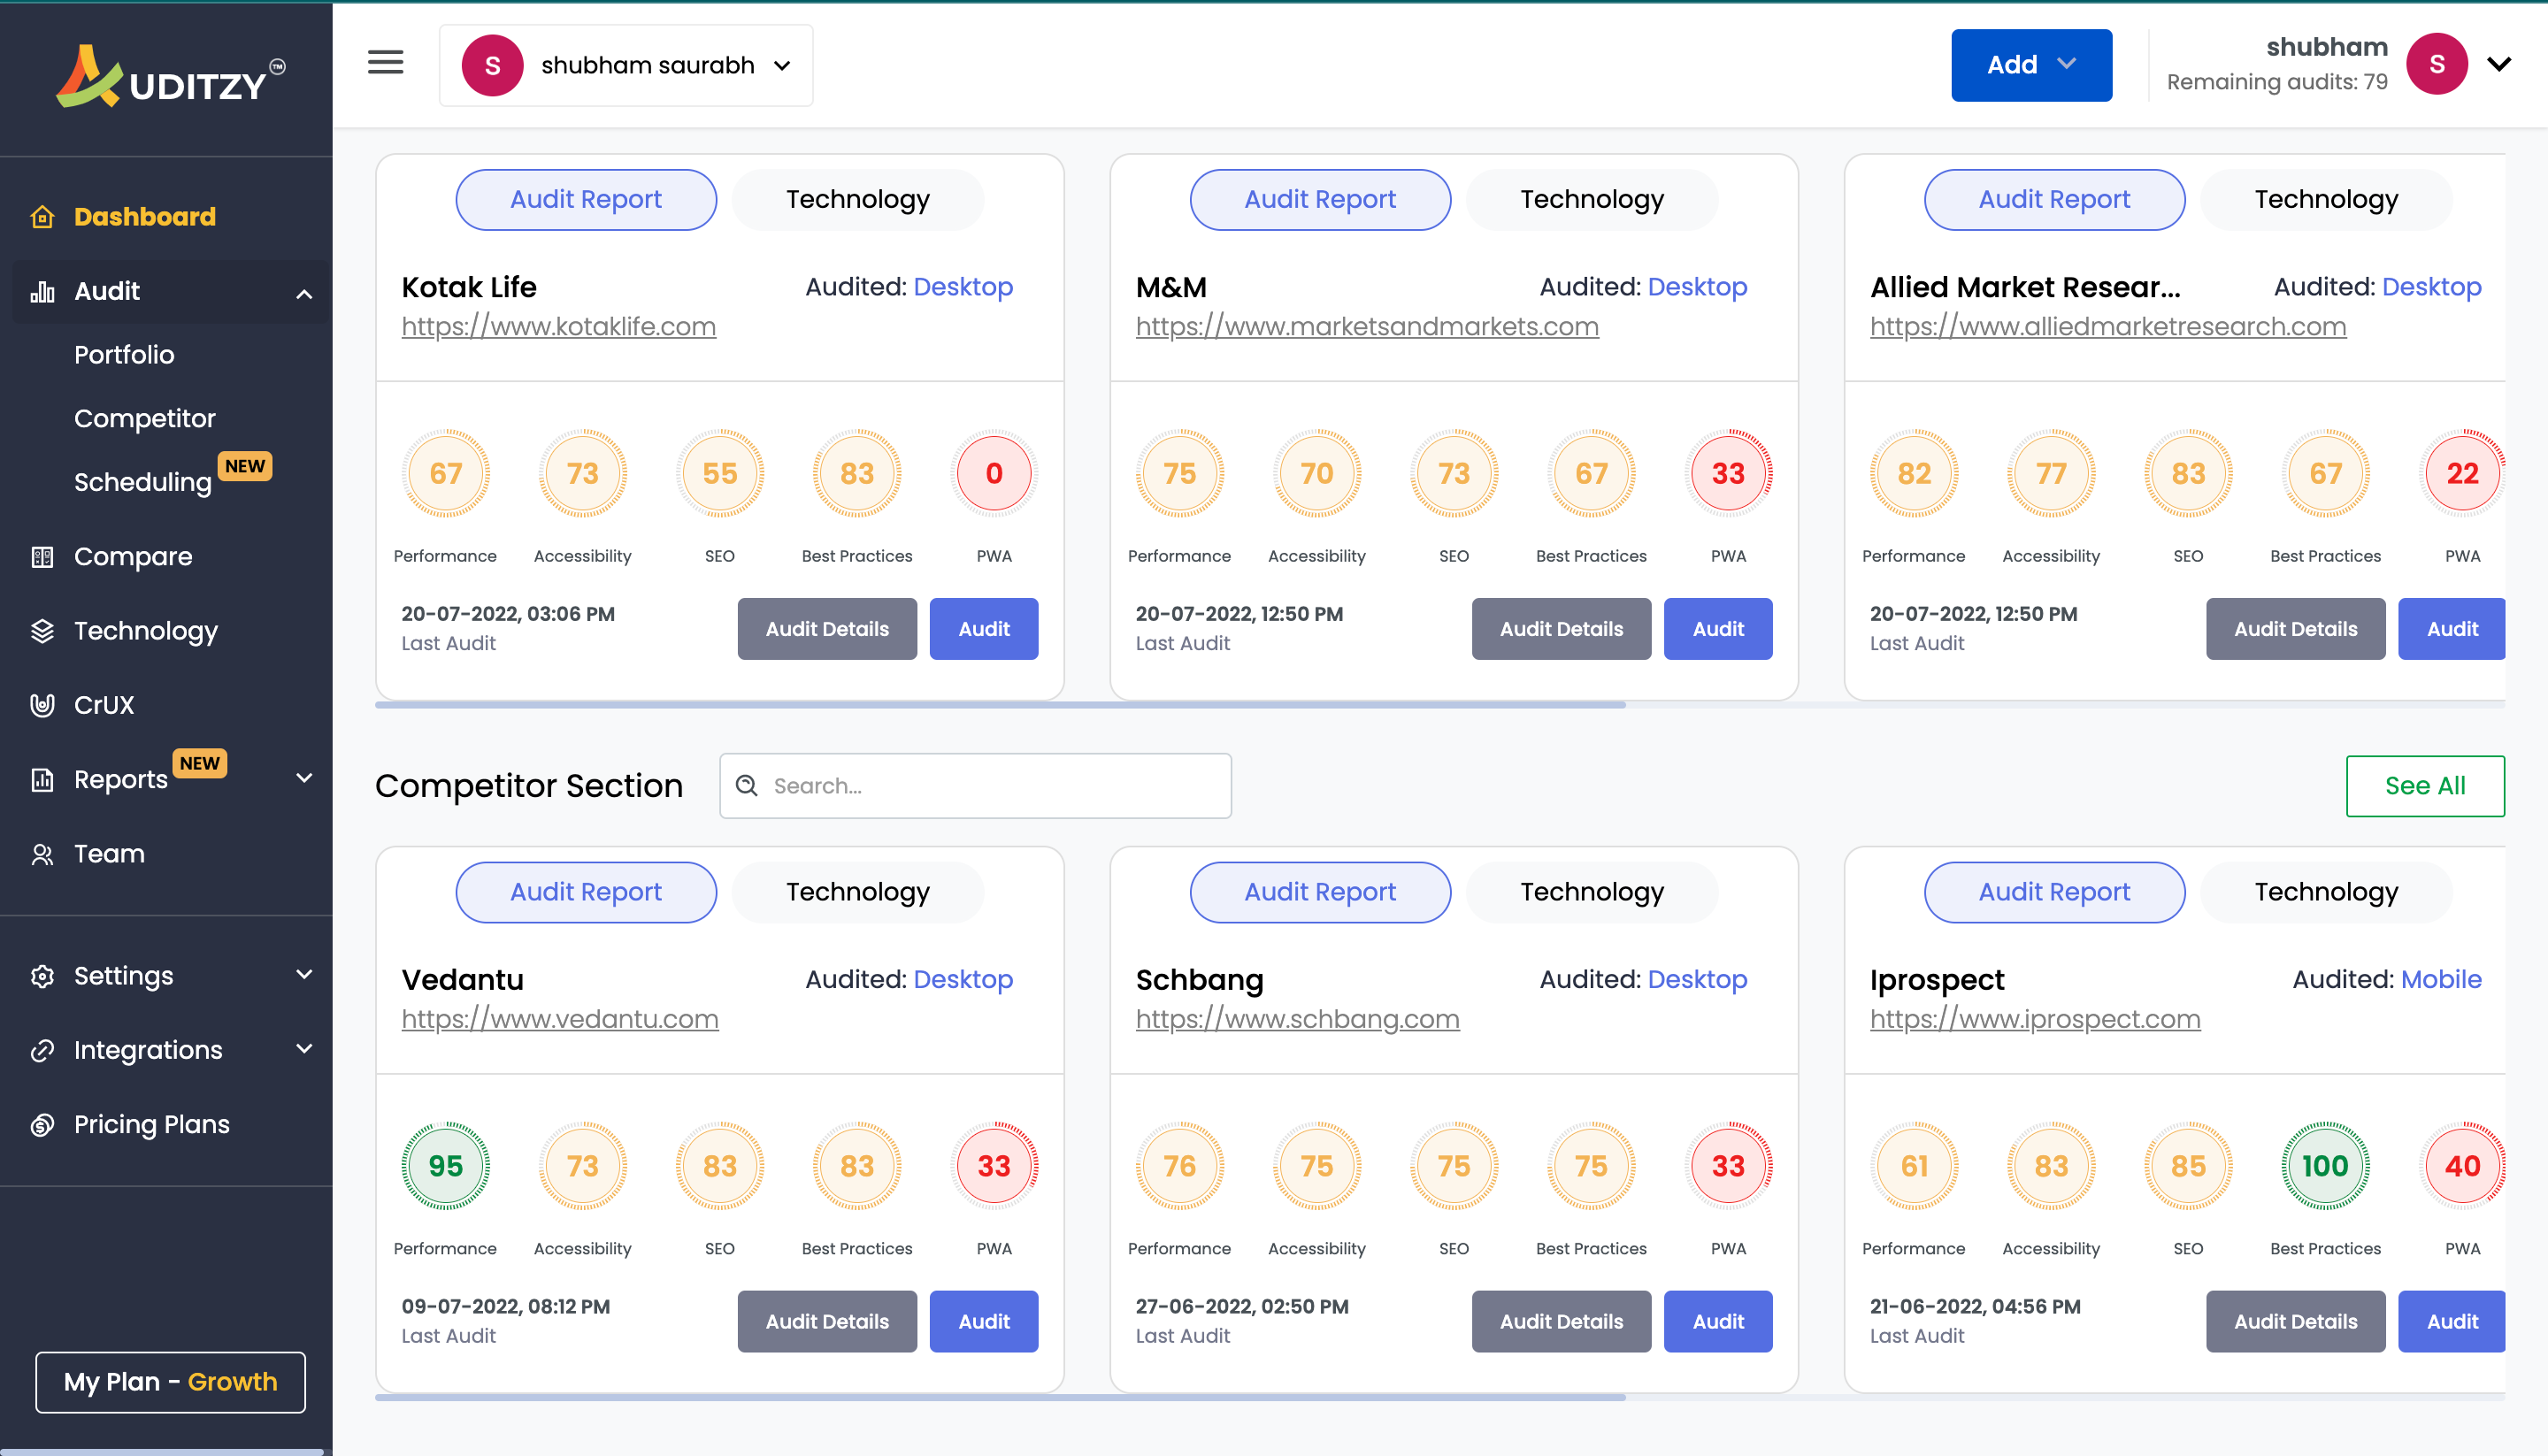Click the Team people icon
Image resolution: width=2548 pixels, height=1456 pixels.
pos(42,853)
